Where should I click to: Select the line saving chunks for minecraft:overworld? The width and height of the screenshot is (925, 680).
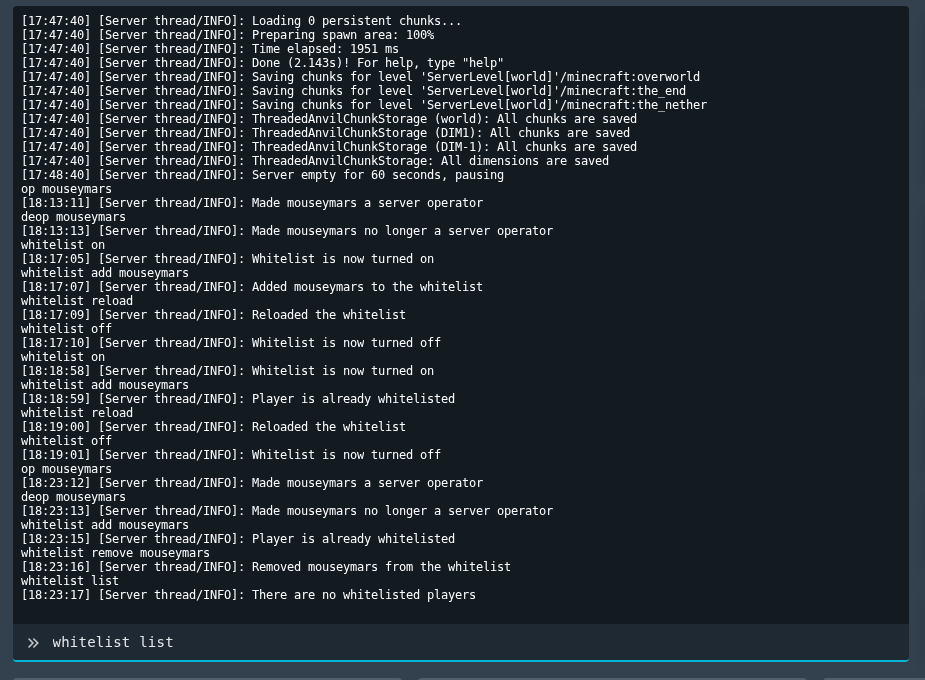360,77
